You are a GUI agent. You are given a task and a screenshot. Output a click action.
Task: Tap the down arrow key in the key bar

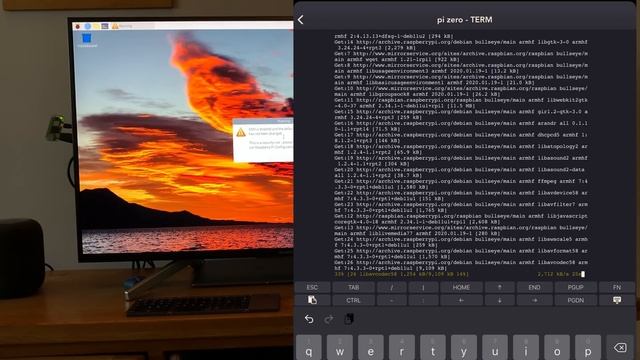click(x=499, y=300)
